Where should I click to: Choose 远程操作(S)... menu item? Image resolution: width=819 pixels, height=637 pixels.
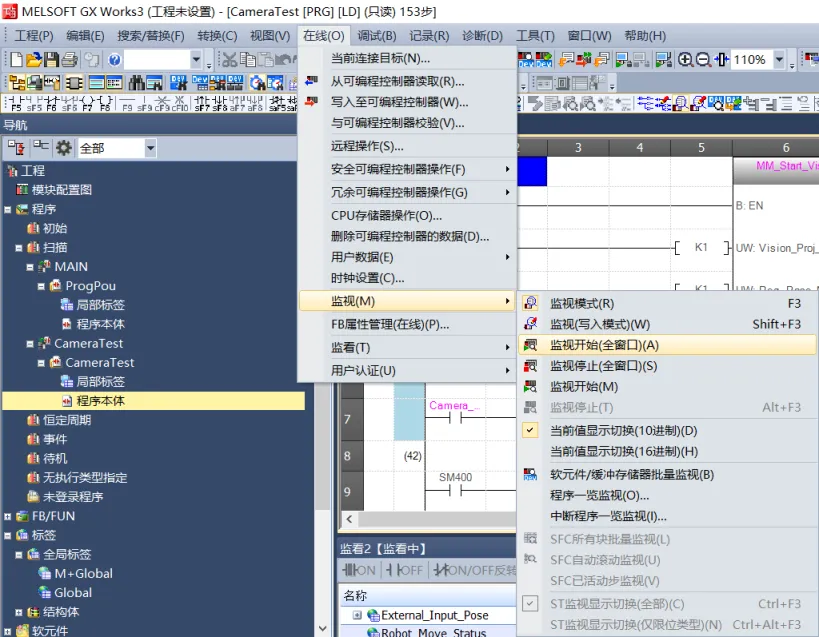point(406,146)
